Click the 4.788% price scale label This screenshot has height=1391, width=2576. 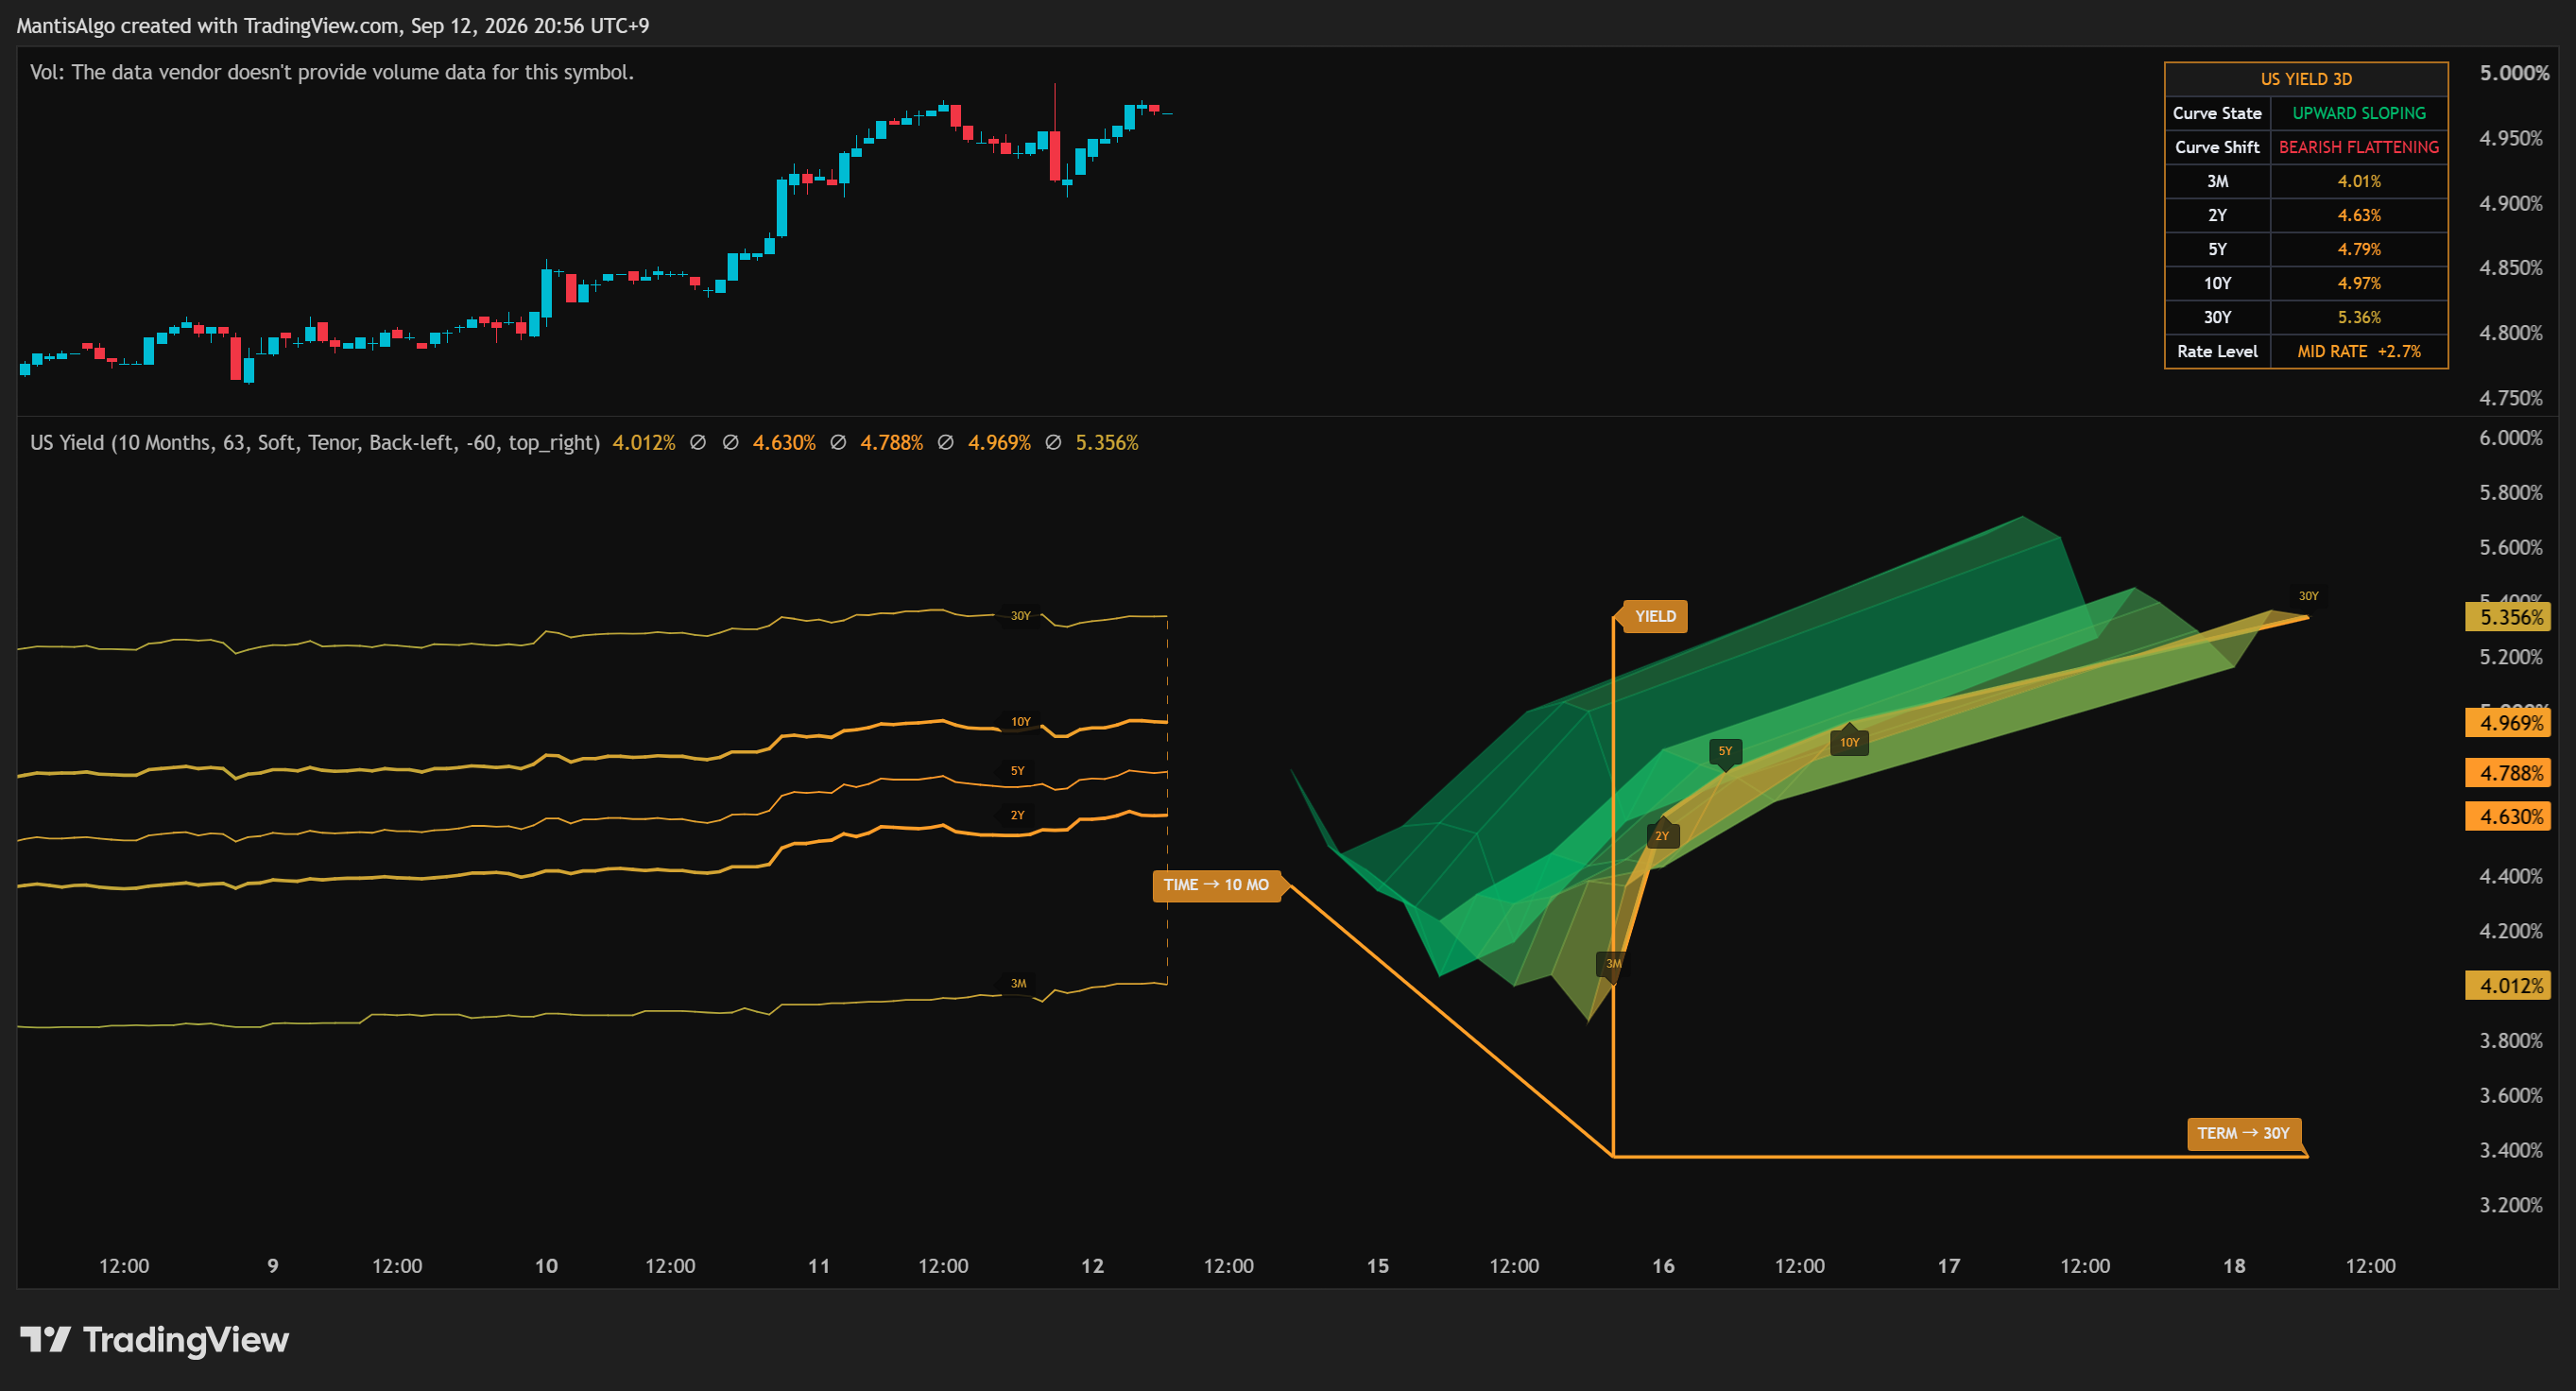2508,773
